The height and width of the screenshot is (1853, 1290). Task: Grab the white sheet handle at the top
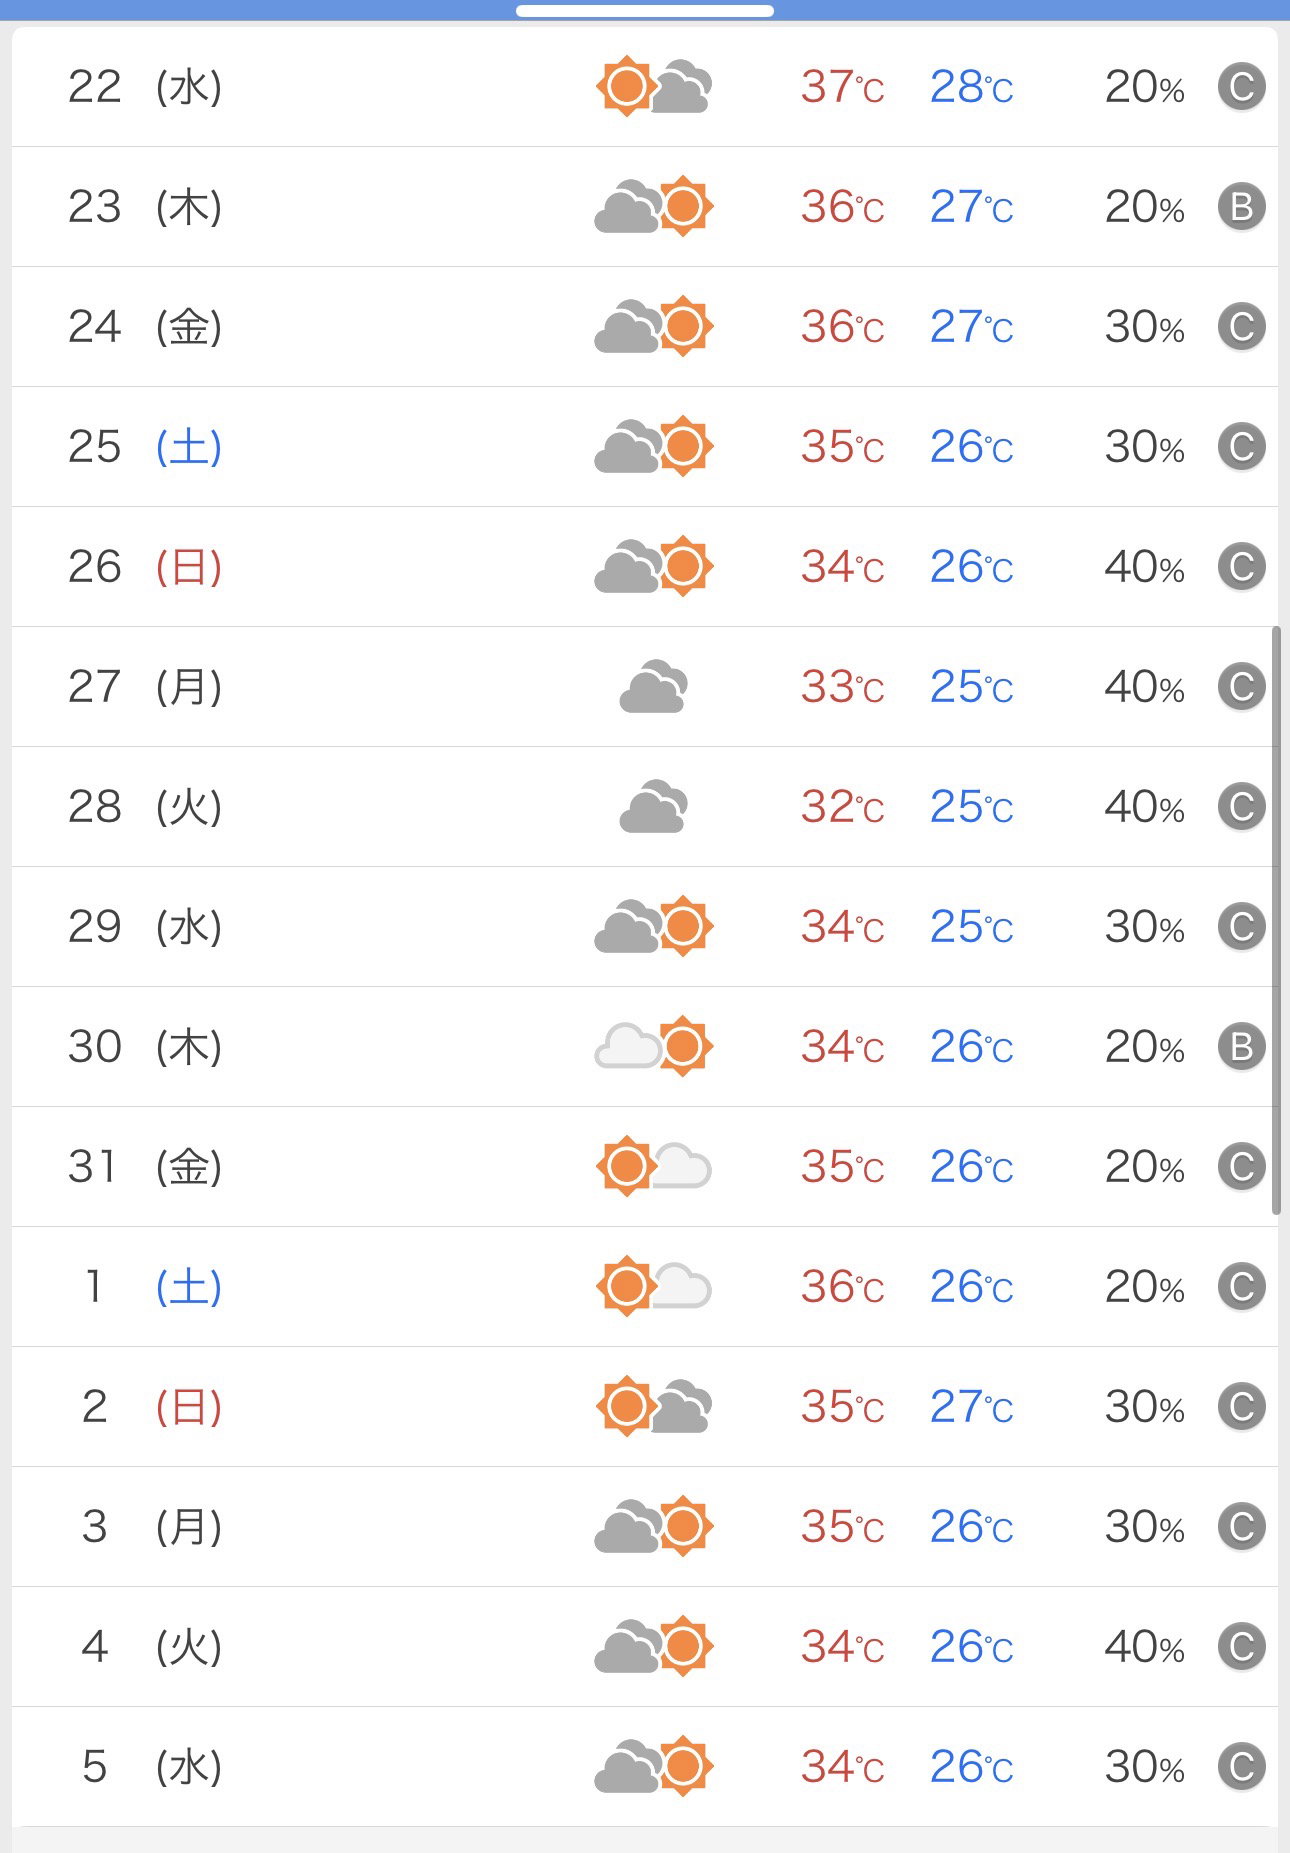coord(645,11)
